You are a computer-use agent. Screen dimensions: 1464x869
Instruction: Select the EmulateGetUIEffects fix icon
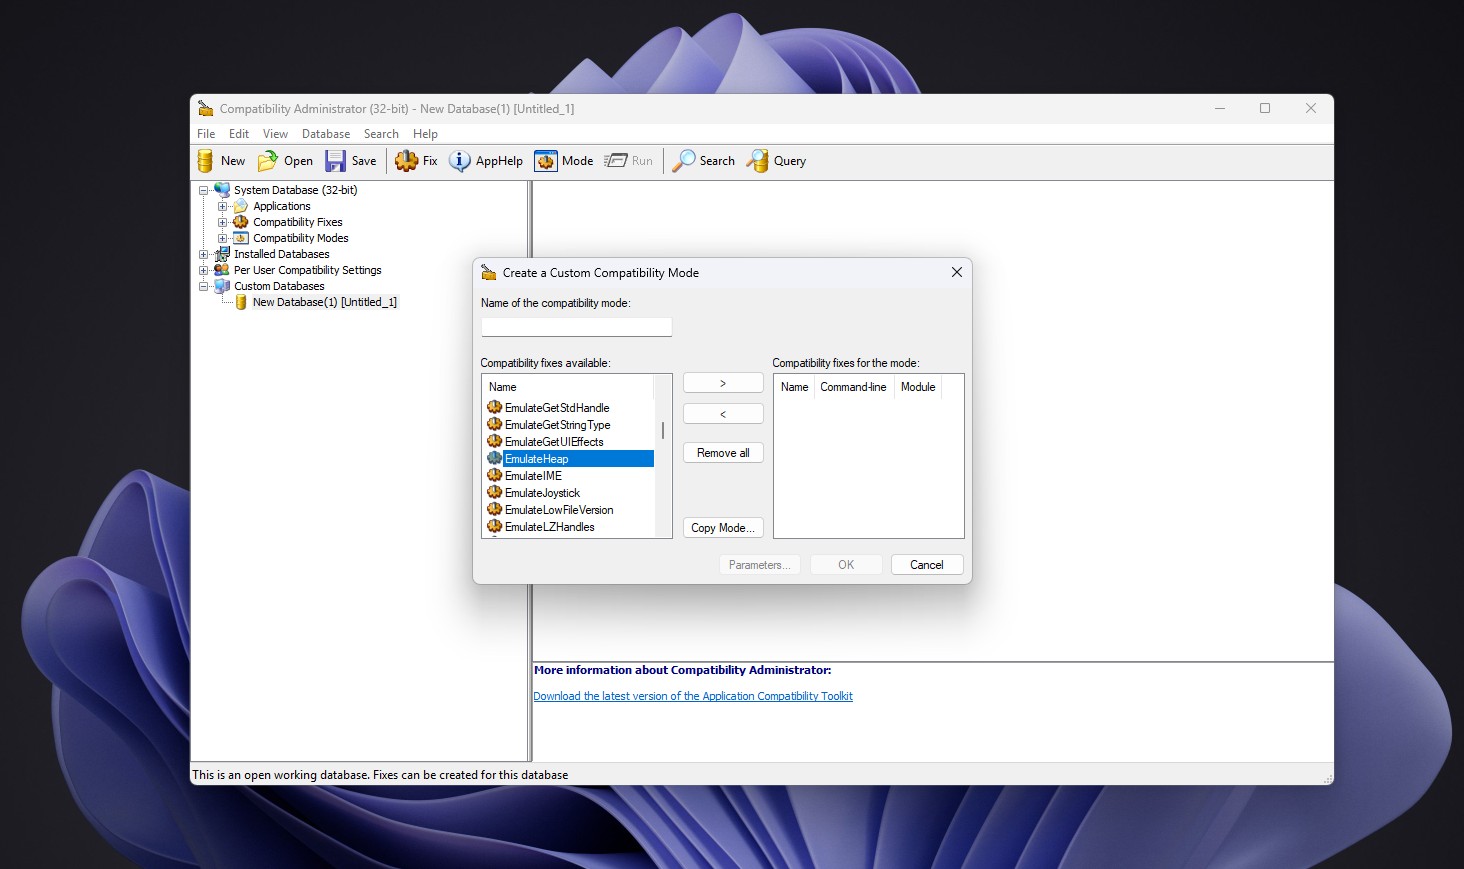coord(494,441)
